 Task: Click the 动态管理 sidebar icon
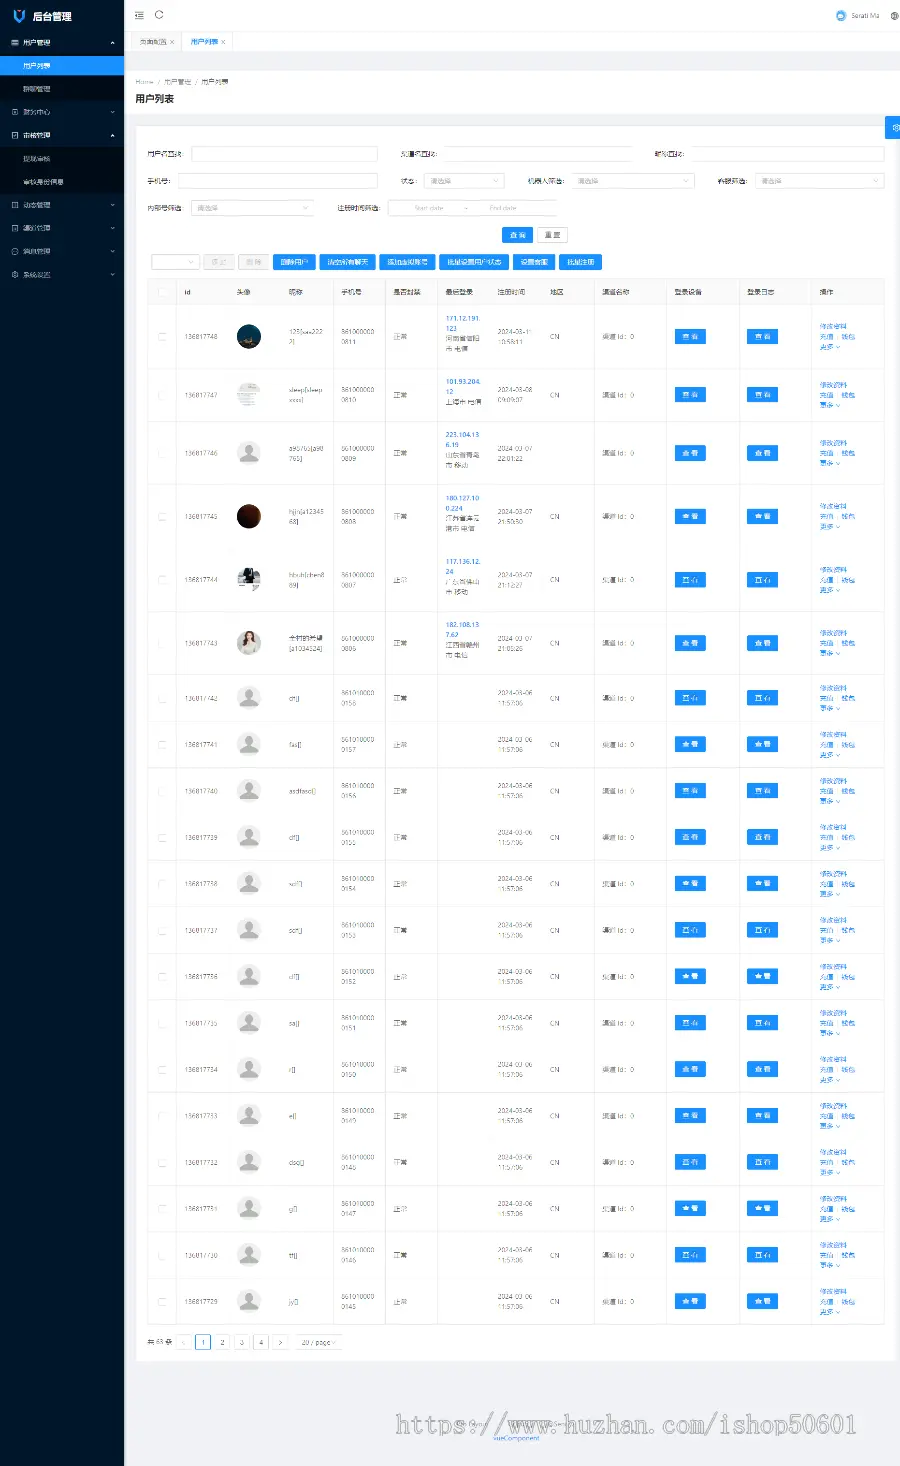click(x=14, y=205)
